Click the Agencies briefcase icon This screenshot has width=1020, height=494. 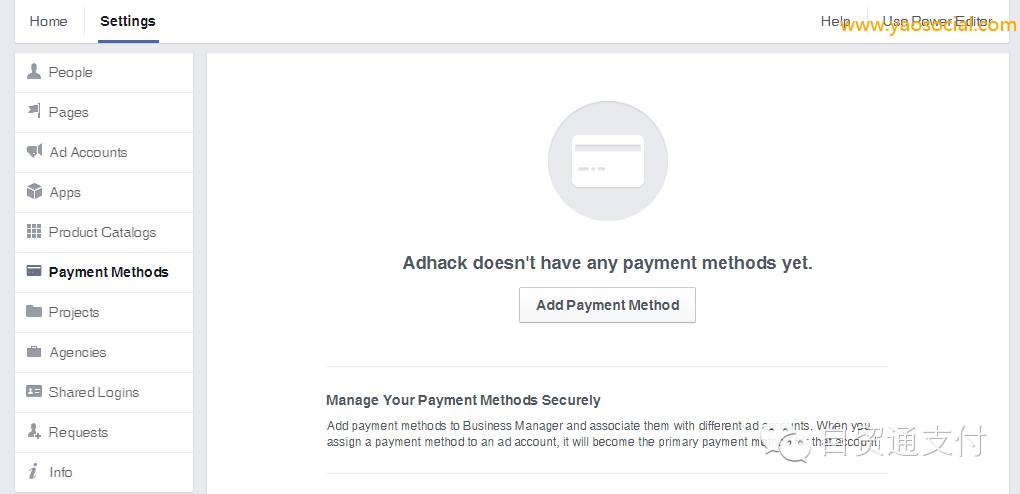[34, 351]
